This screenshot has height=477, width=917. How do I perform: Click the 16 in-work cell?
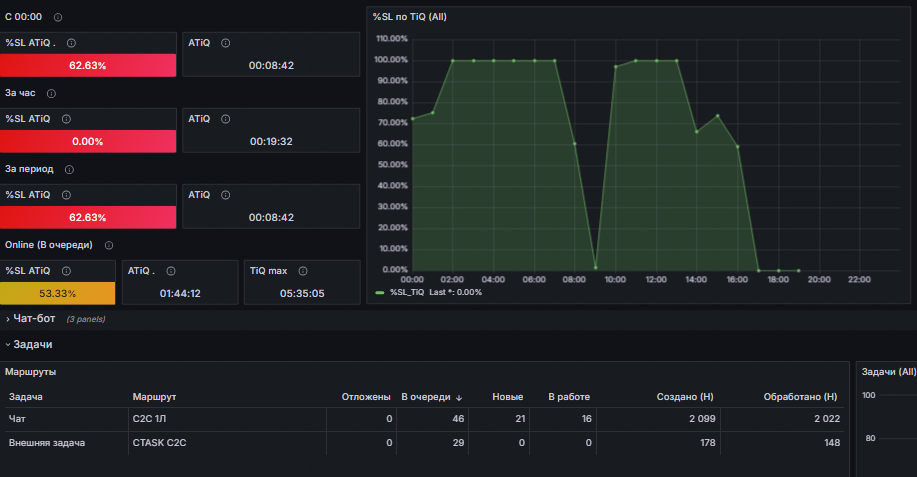click(587, 419)
